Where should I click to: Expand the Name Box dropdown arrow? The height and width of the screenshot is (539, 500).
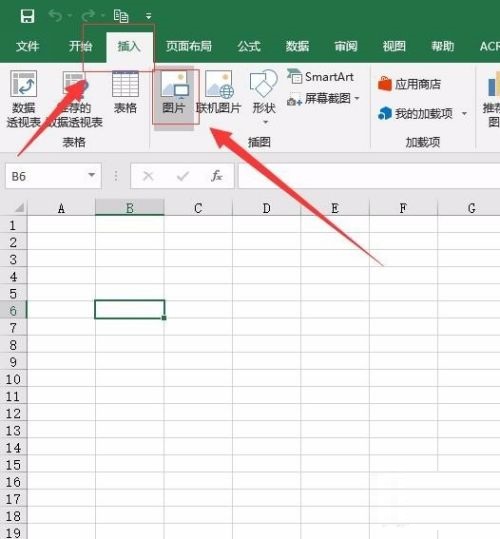pos(91,175)
